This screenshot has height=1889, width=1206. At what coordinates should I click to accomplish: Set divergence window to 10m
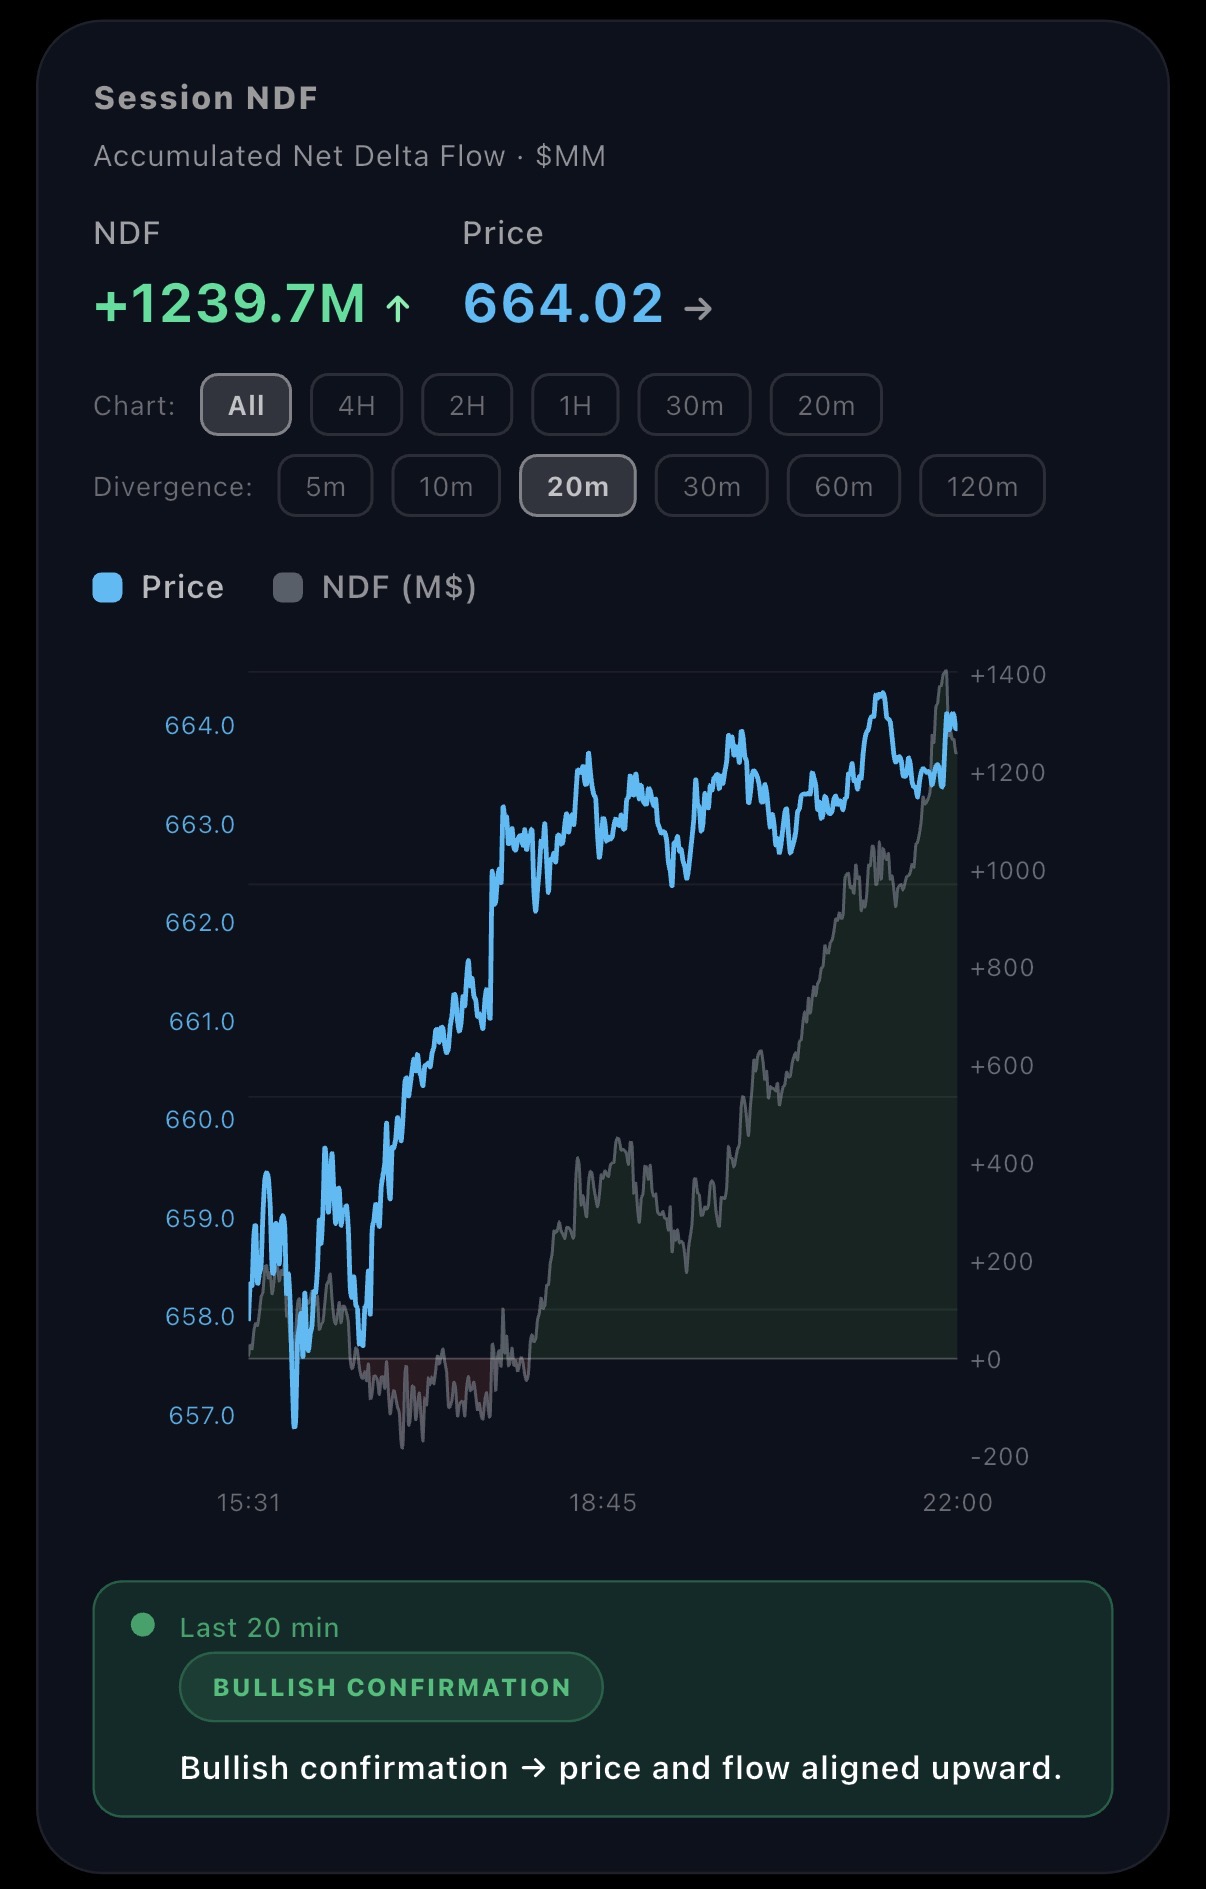coord(446,486)
